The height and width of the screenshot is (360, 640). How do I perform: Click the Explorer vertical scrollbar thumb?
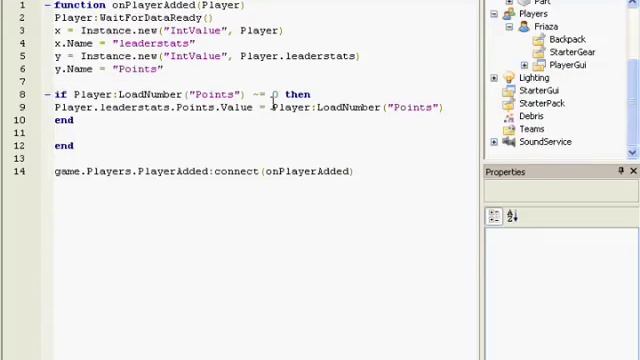point(632,102)
